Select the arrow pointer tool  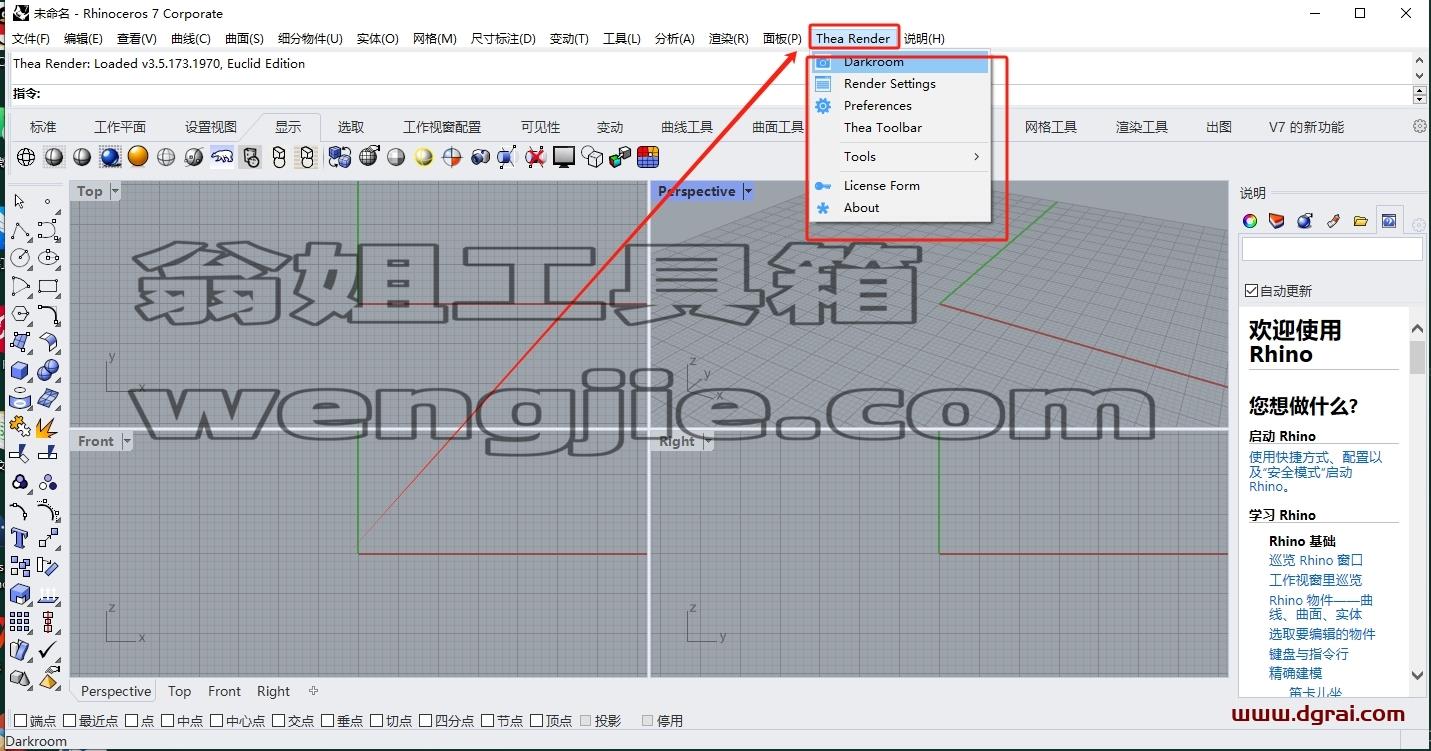(19, 202)
